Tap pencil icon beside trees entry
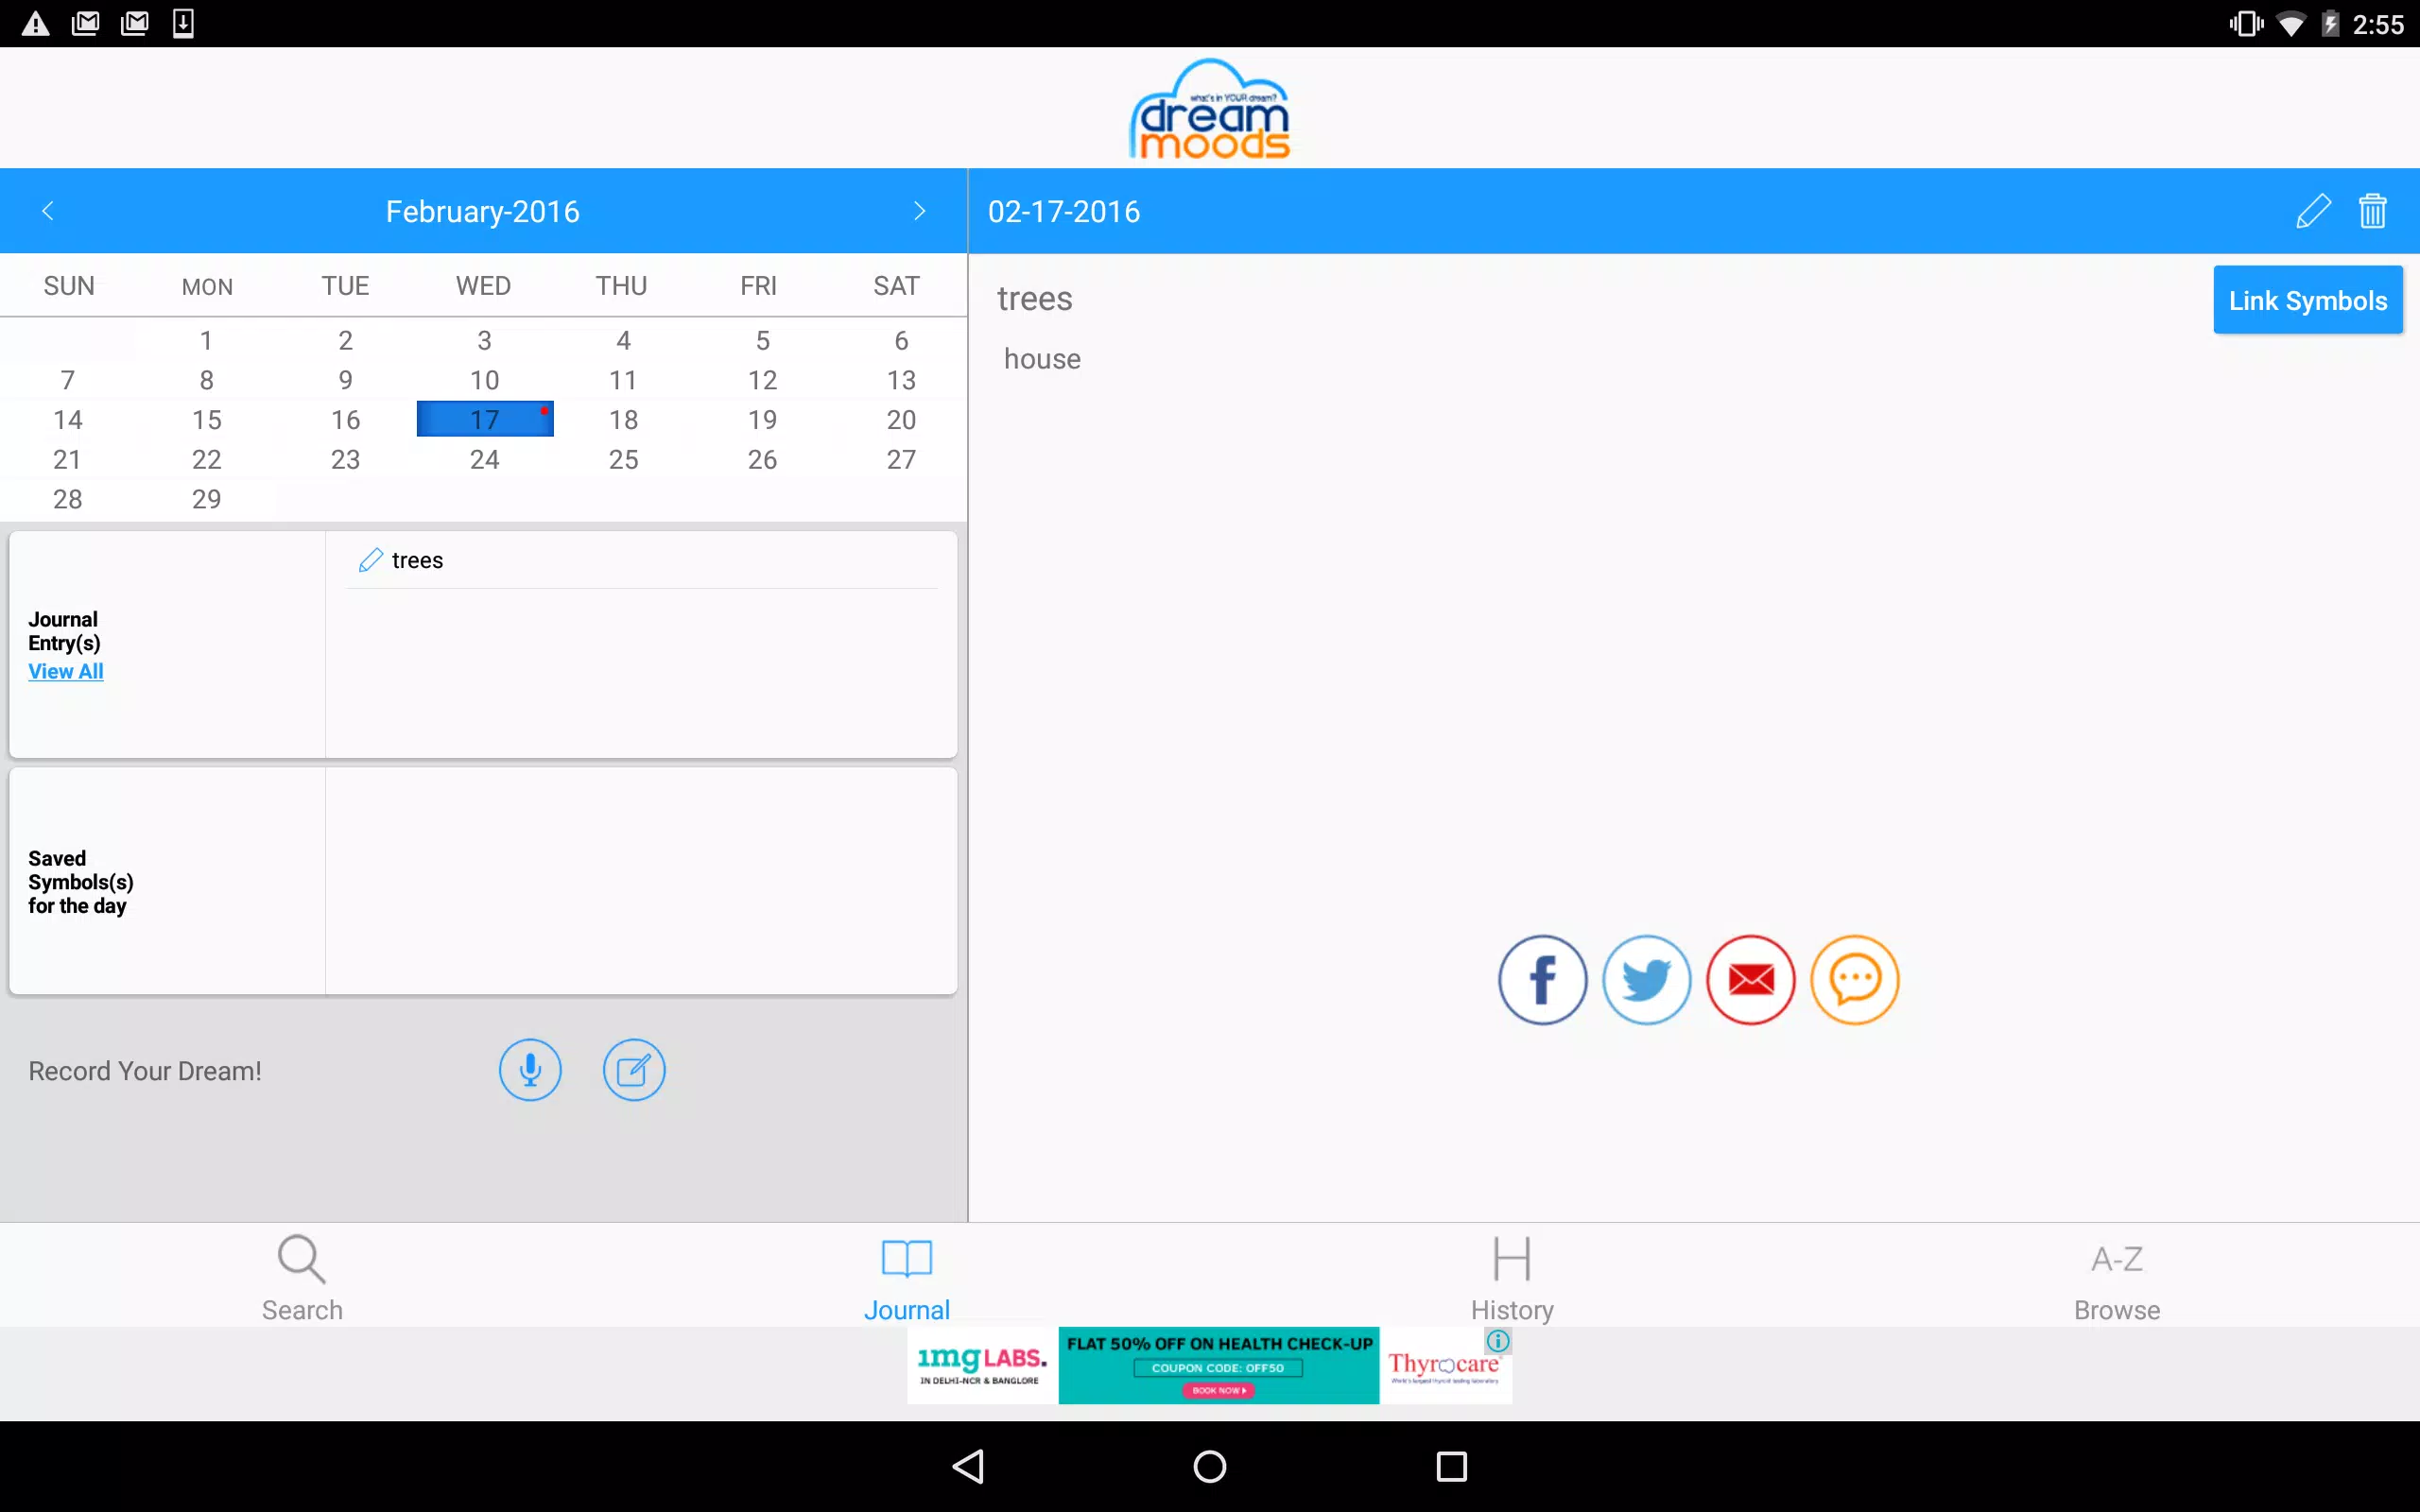Viewport: 2420px width, 1512px height. (371, 560)
